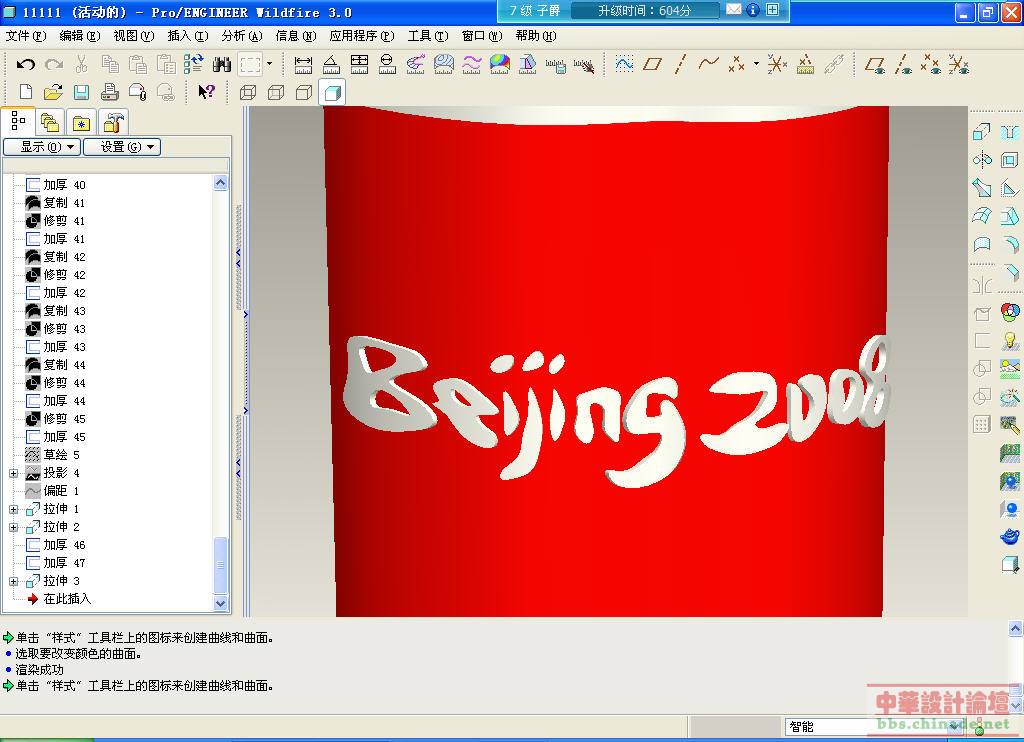The width and height of the screenshot is (1024, 742).
Task: Open the 工具(T) menu
Action: click(x=428, y=36)
